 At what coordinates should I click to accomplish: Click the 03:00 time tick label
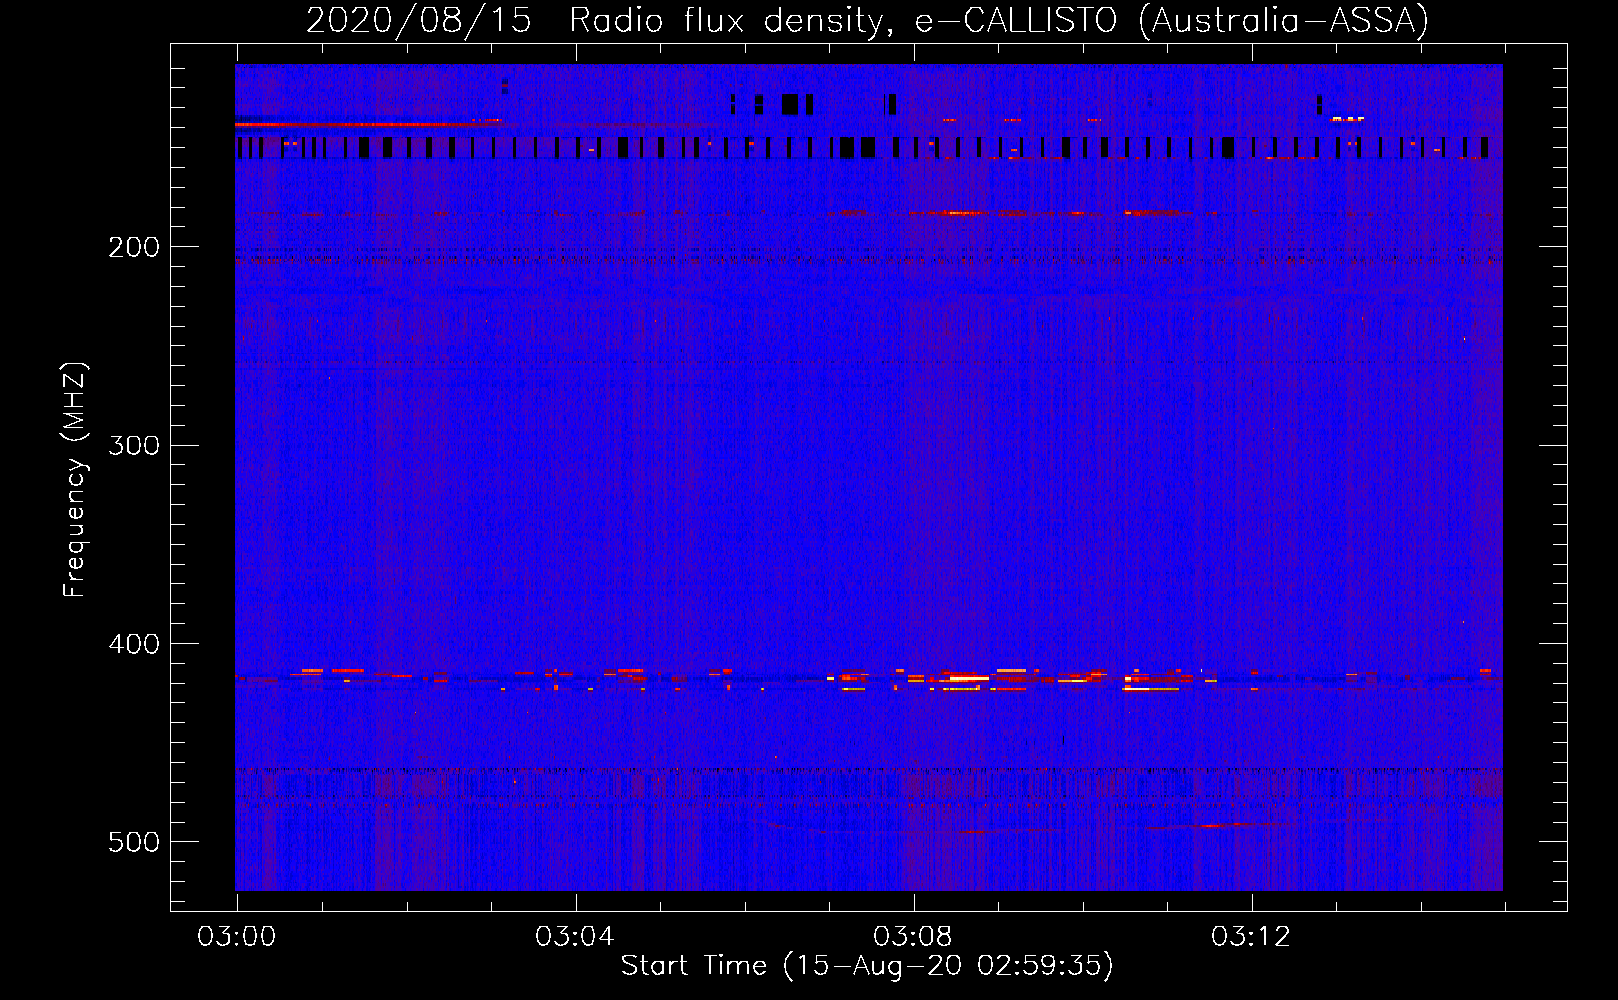[237, 937]
